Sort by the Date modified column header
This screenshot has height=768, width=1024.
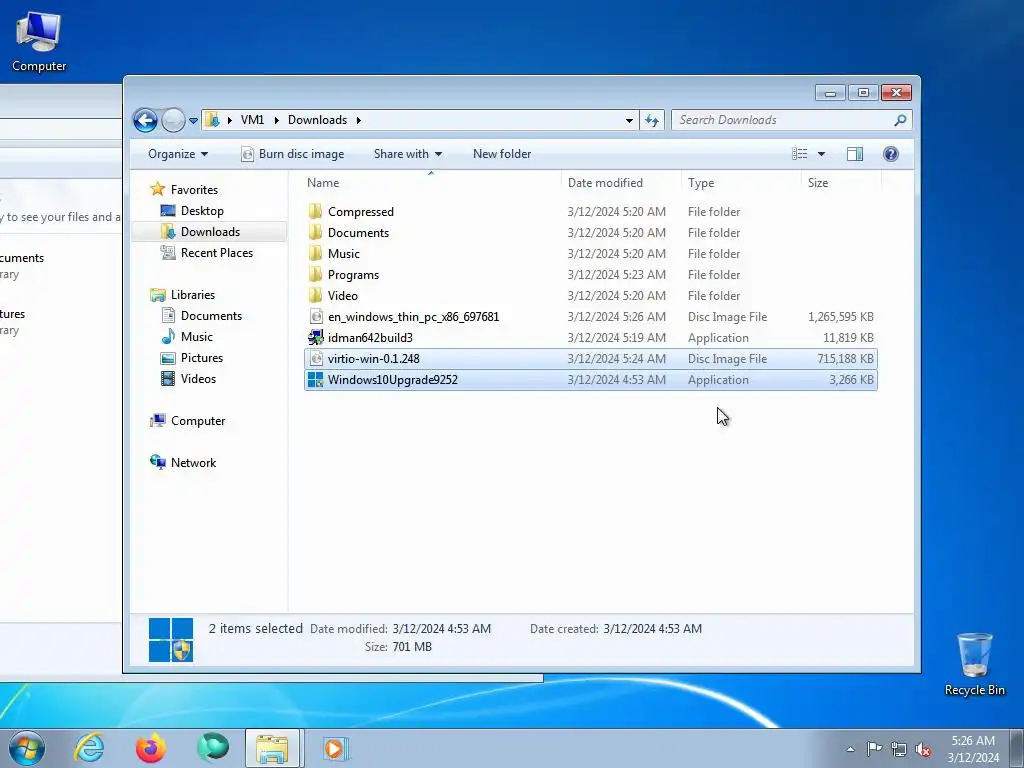(605, 183)
